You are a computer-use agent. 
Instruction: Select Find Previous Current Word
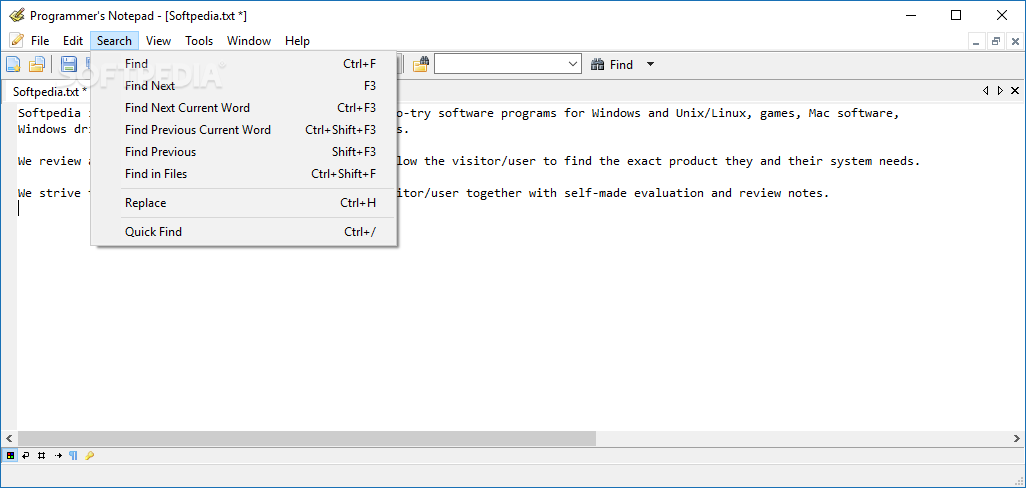[x=243, y=130]
